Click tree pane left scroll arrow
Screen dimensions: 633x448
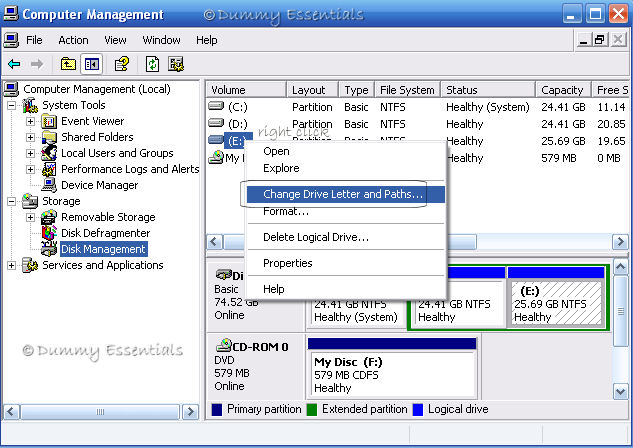click(11, 412)
